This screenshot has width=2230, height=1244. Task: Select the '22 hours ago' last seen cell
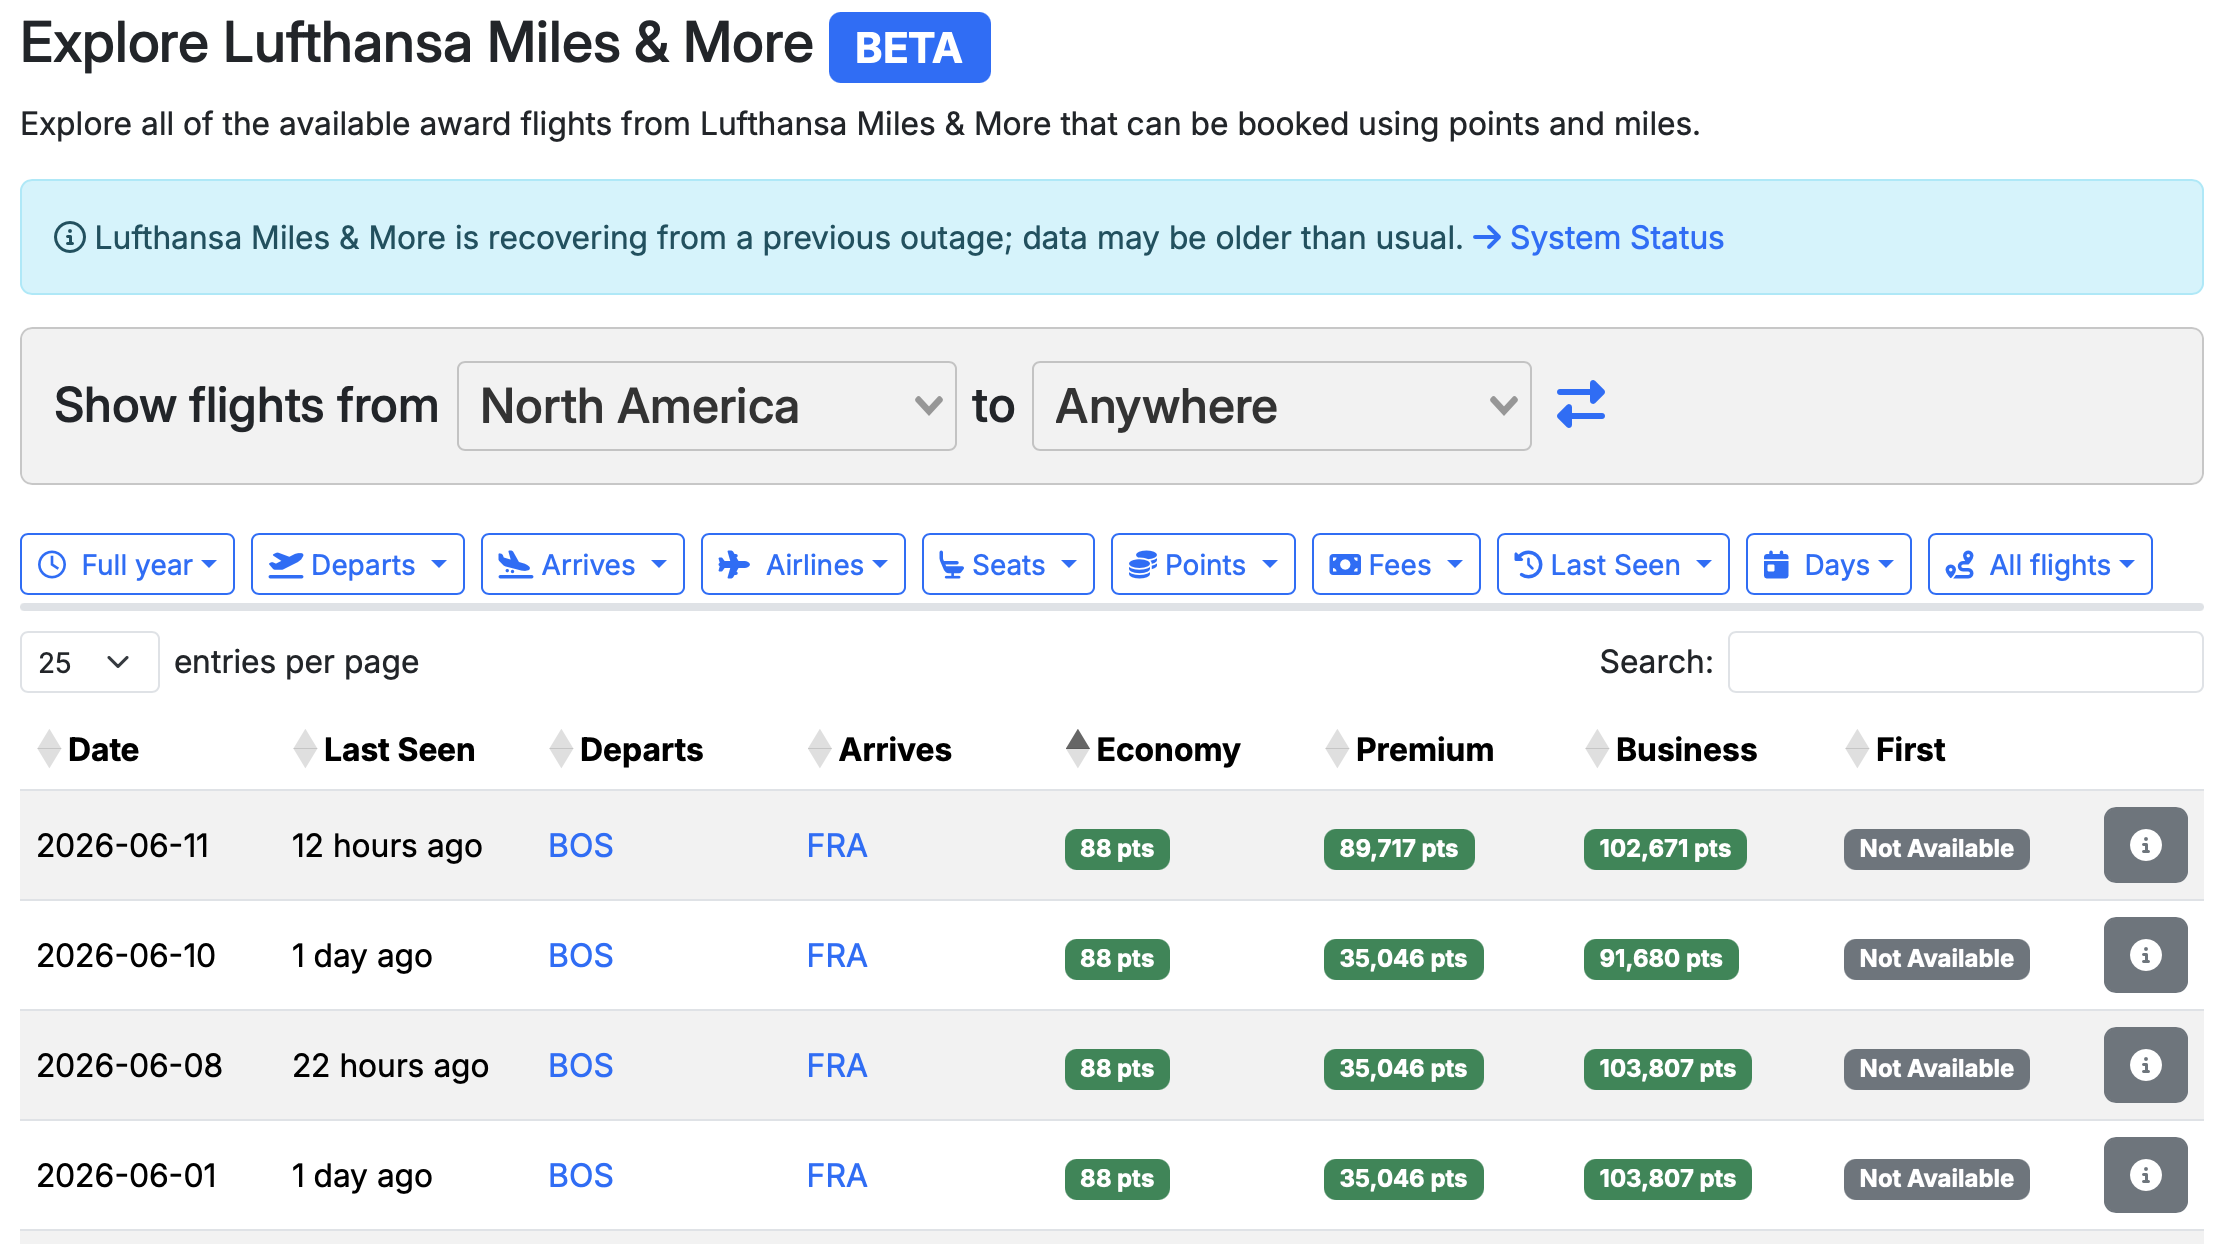(391, 1066)
